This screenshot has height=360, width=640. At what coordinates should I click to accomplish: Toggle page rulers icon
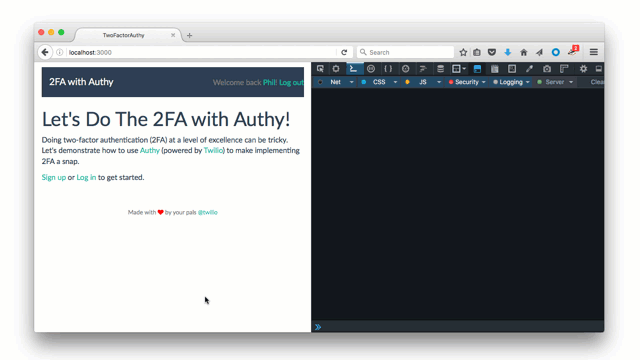564,69
